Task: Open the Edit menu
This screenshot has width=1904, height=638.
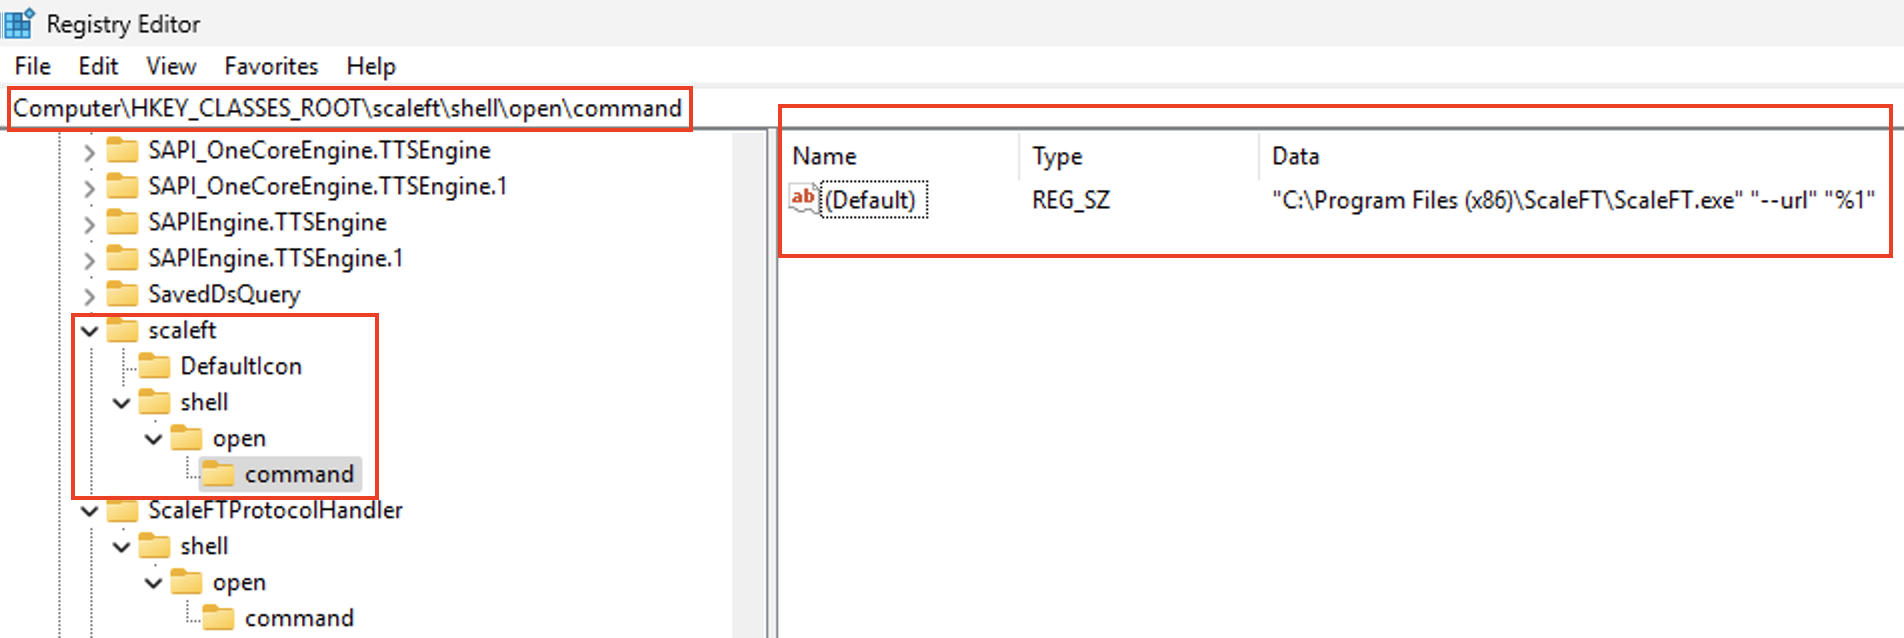Action: click(x=98, y=66)
